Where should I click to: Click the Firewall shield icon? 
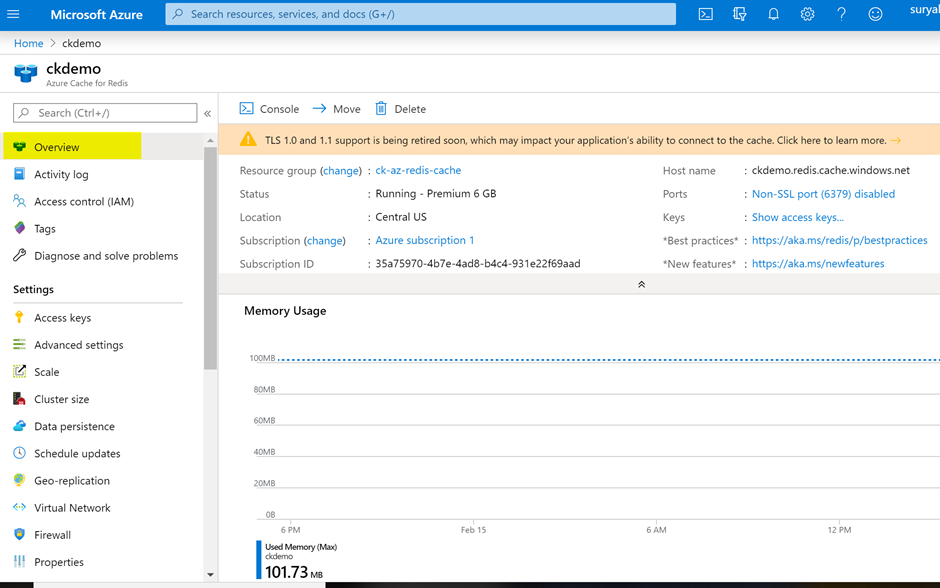(x=19, y=534)
